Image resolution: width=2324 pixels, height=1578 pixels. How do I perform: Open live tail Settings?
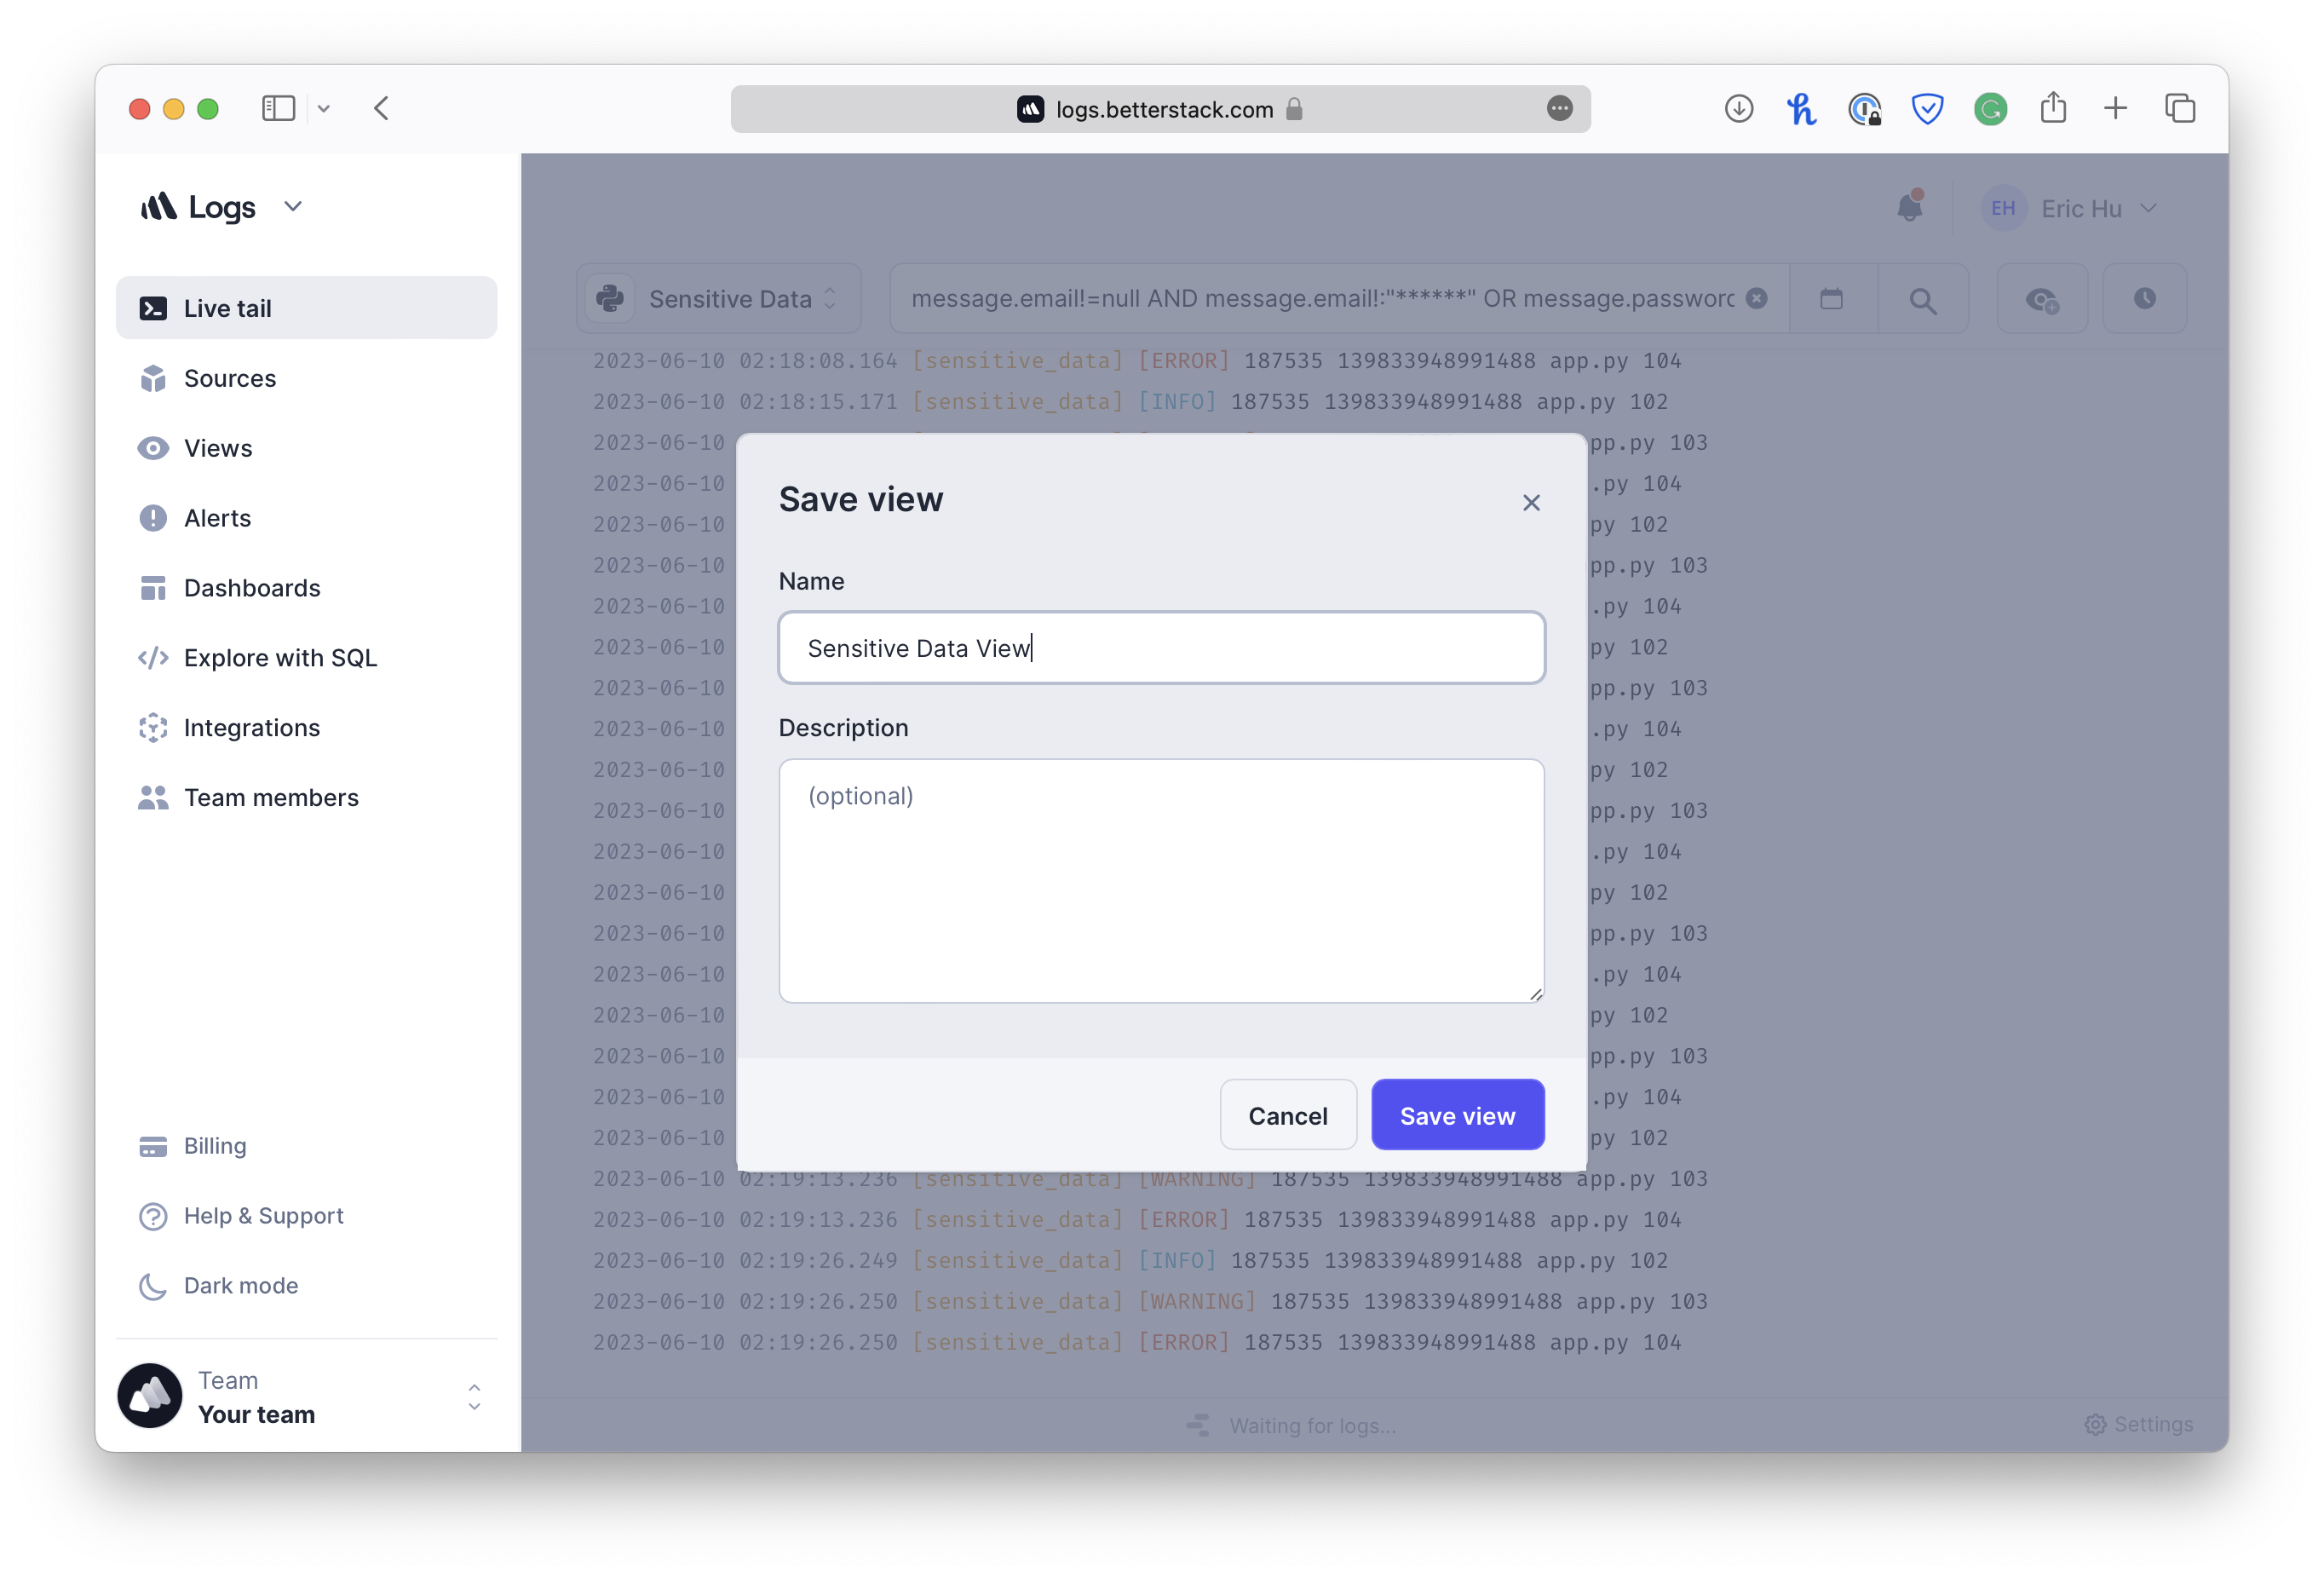[2138, 1424]
